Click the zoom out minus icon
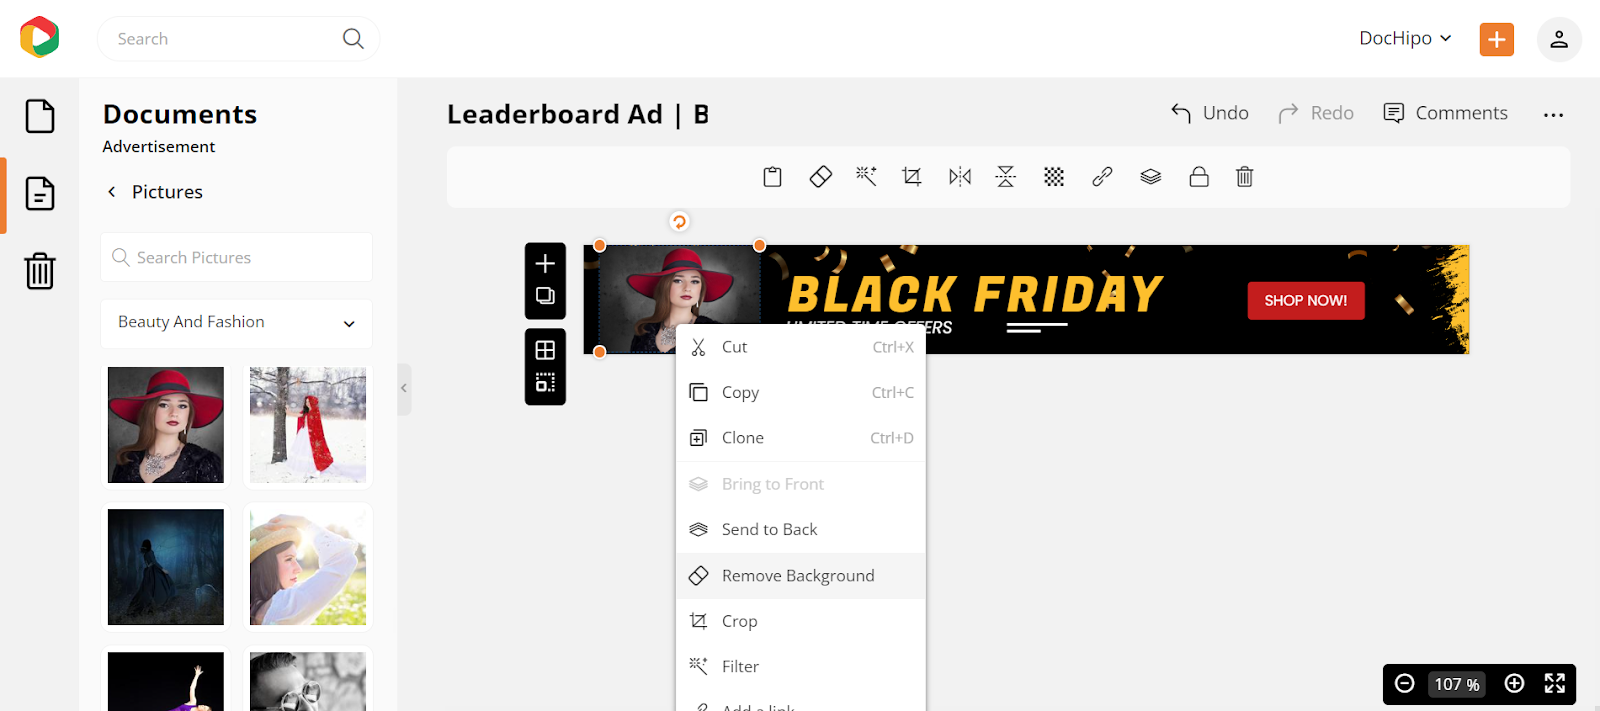This screenshot has width=1600, height=711. coord(1404,684)
